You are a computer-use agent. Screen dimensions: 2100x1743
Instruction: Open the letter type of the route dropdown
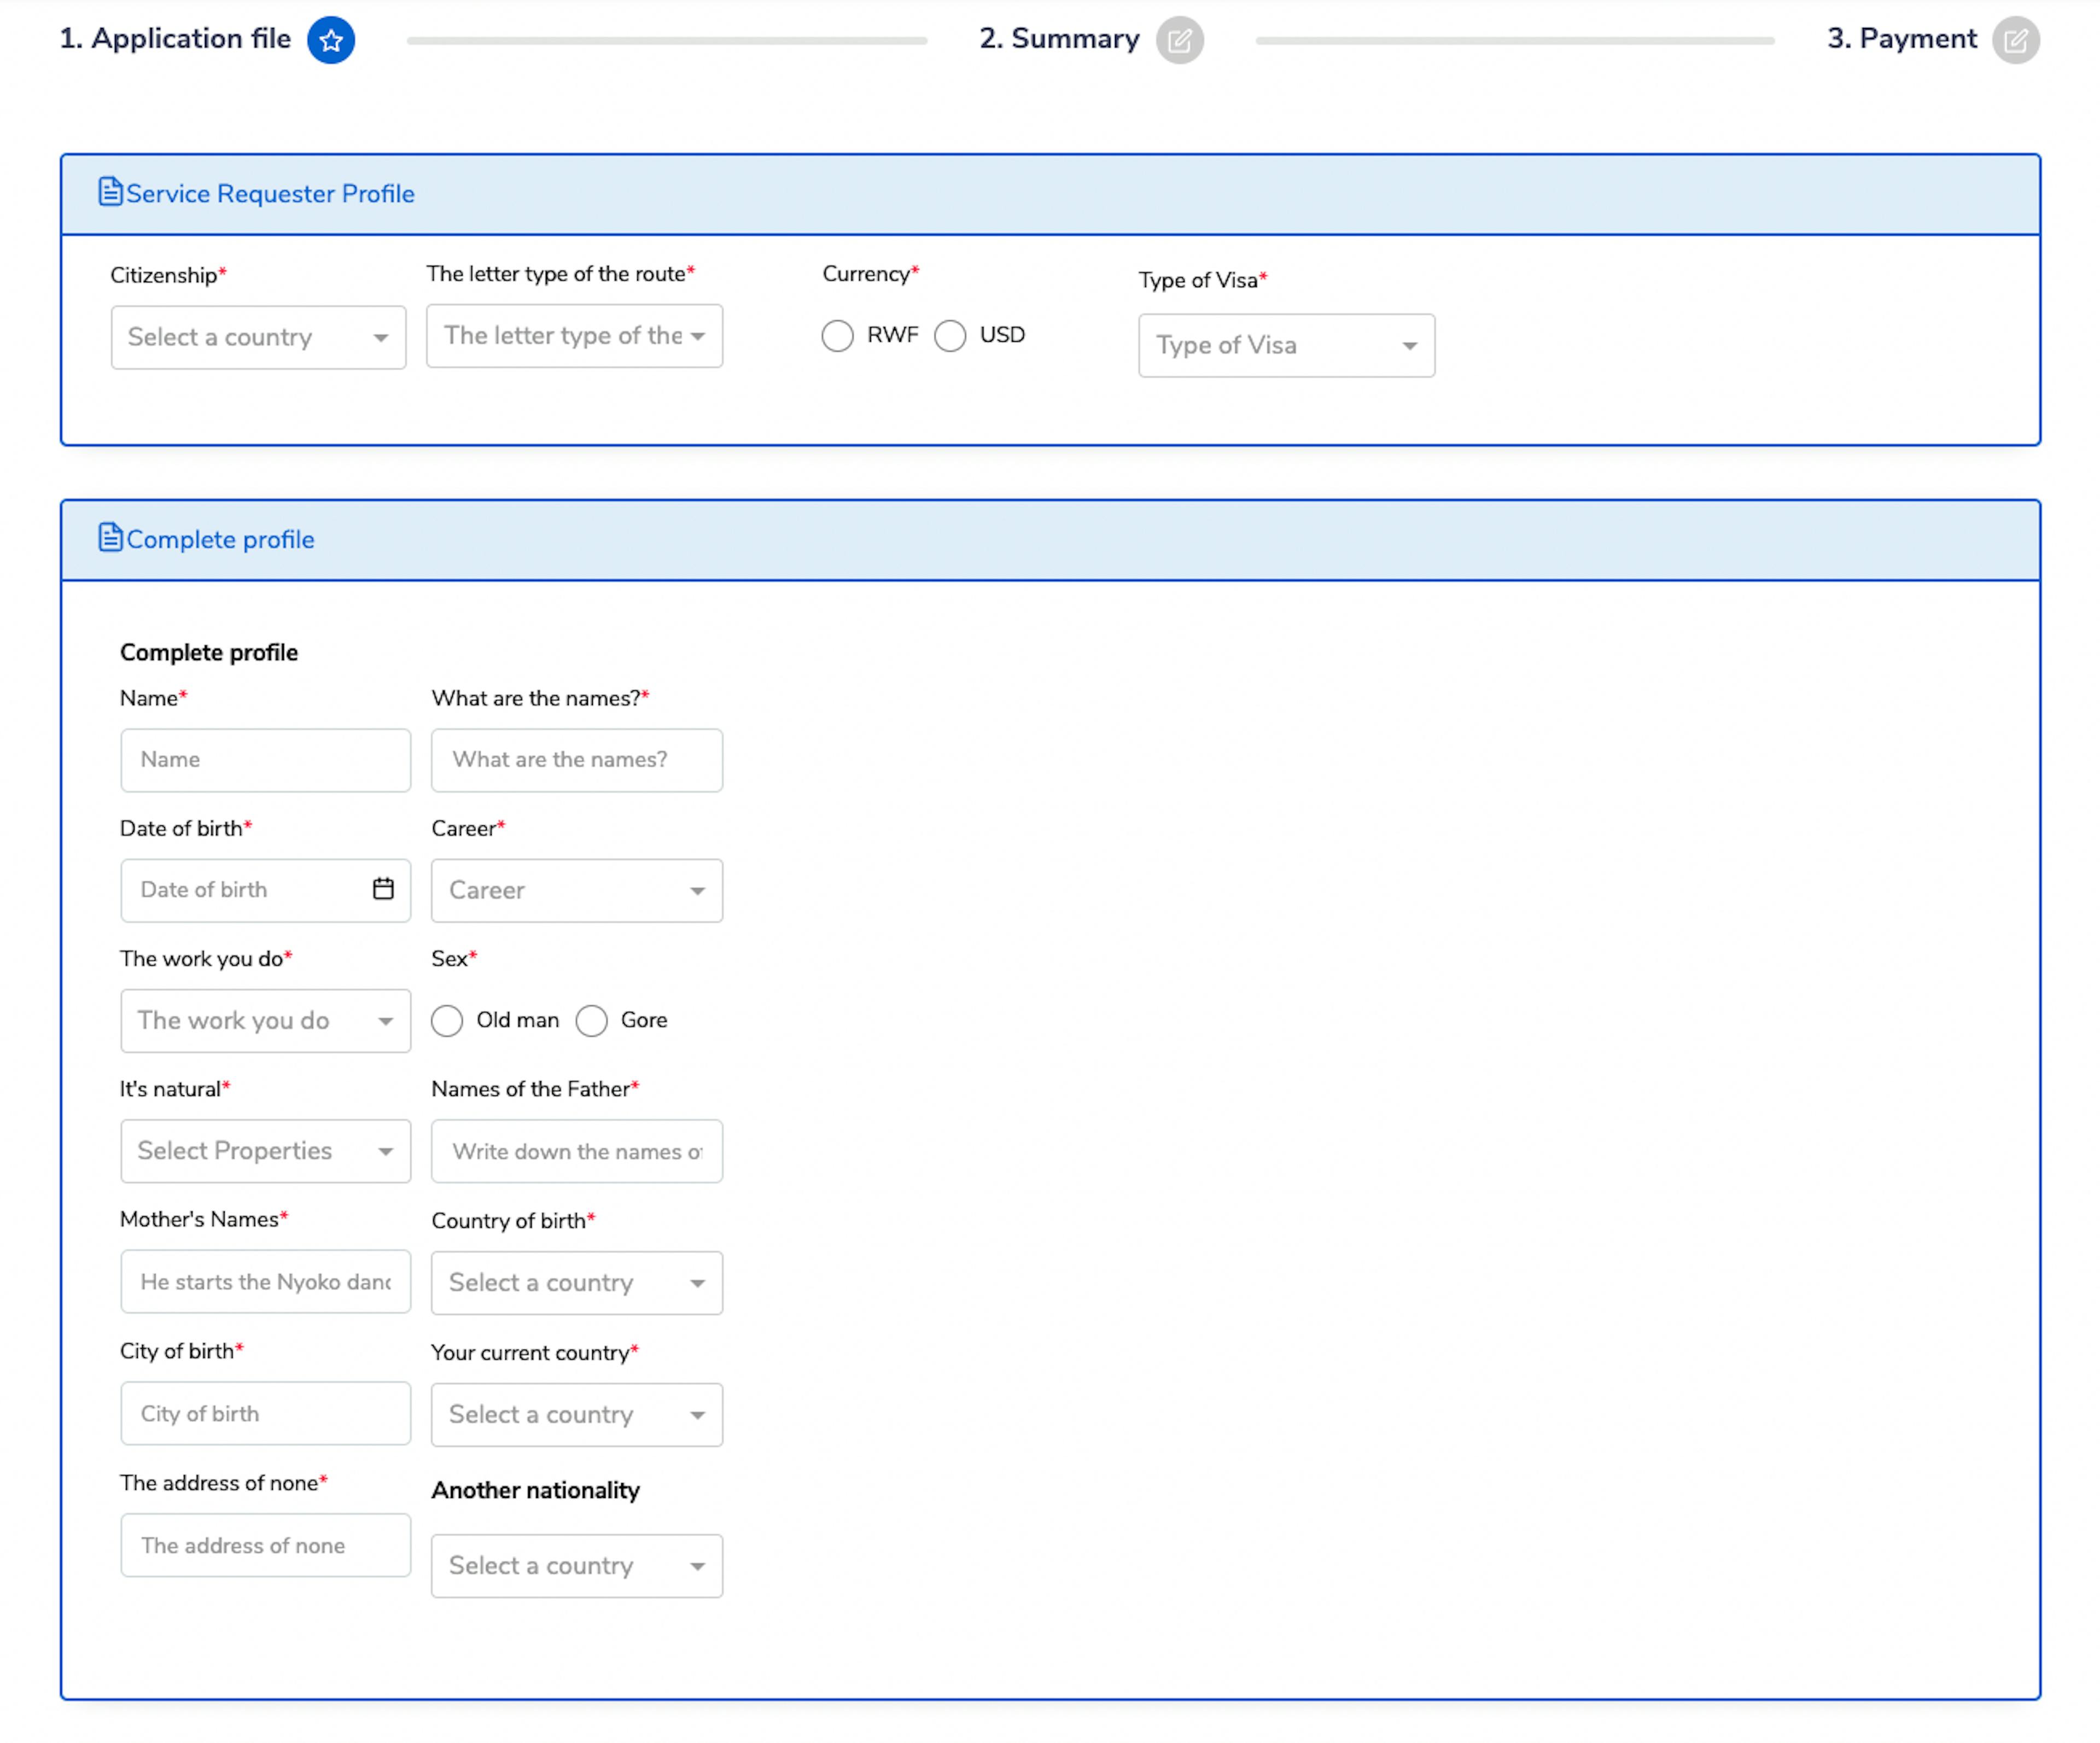[575, 336]
